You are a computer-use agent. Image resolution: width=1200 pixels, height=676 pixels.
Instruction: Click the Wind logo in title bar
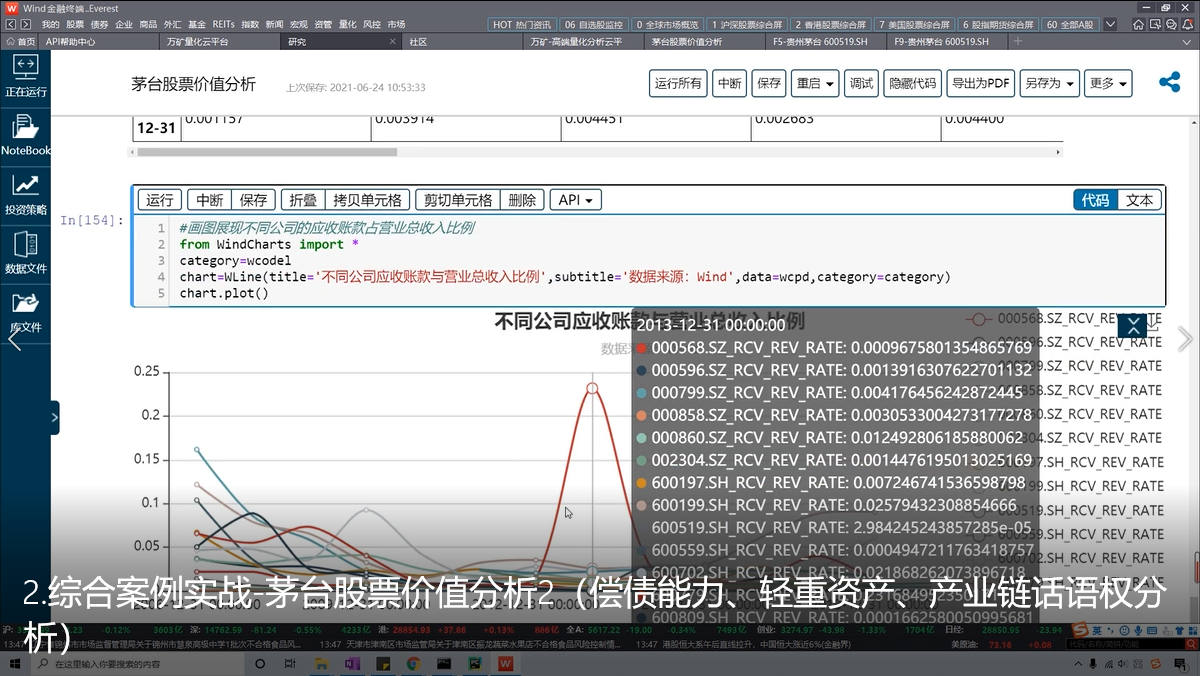pyautogui.click(x=12, y=8)
